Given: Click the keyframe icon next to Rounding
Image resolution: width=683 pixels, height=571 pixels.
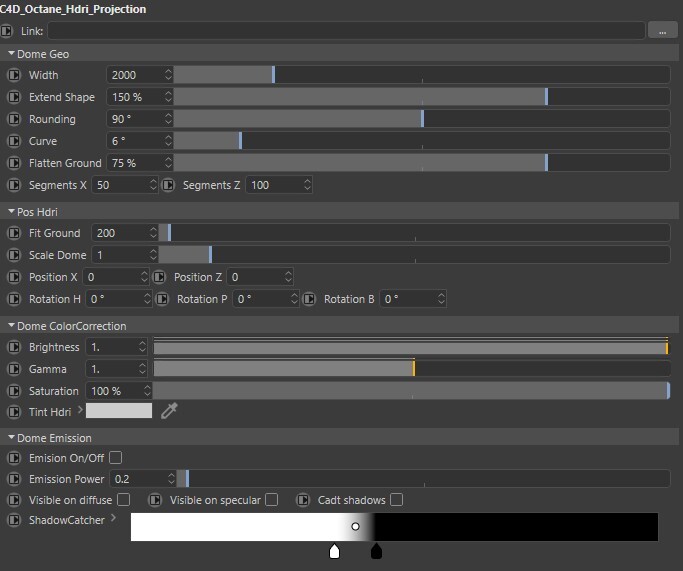Looking at the screenshot, I should click(x=14, y=119).
